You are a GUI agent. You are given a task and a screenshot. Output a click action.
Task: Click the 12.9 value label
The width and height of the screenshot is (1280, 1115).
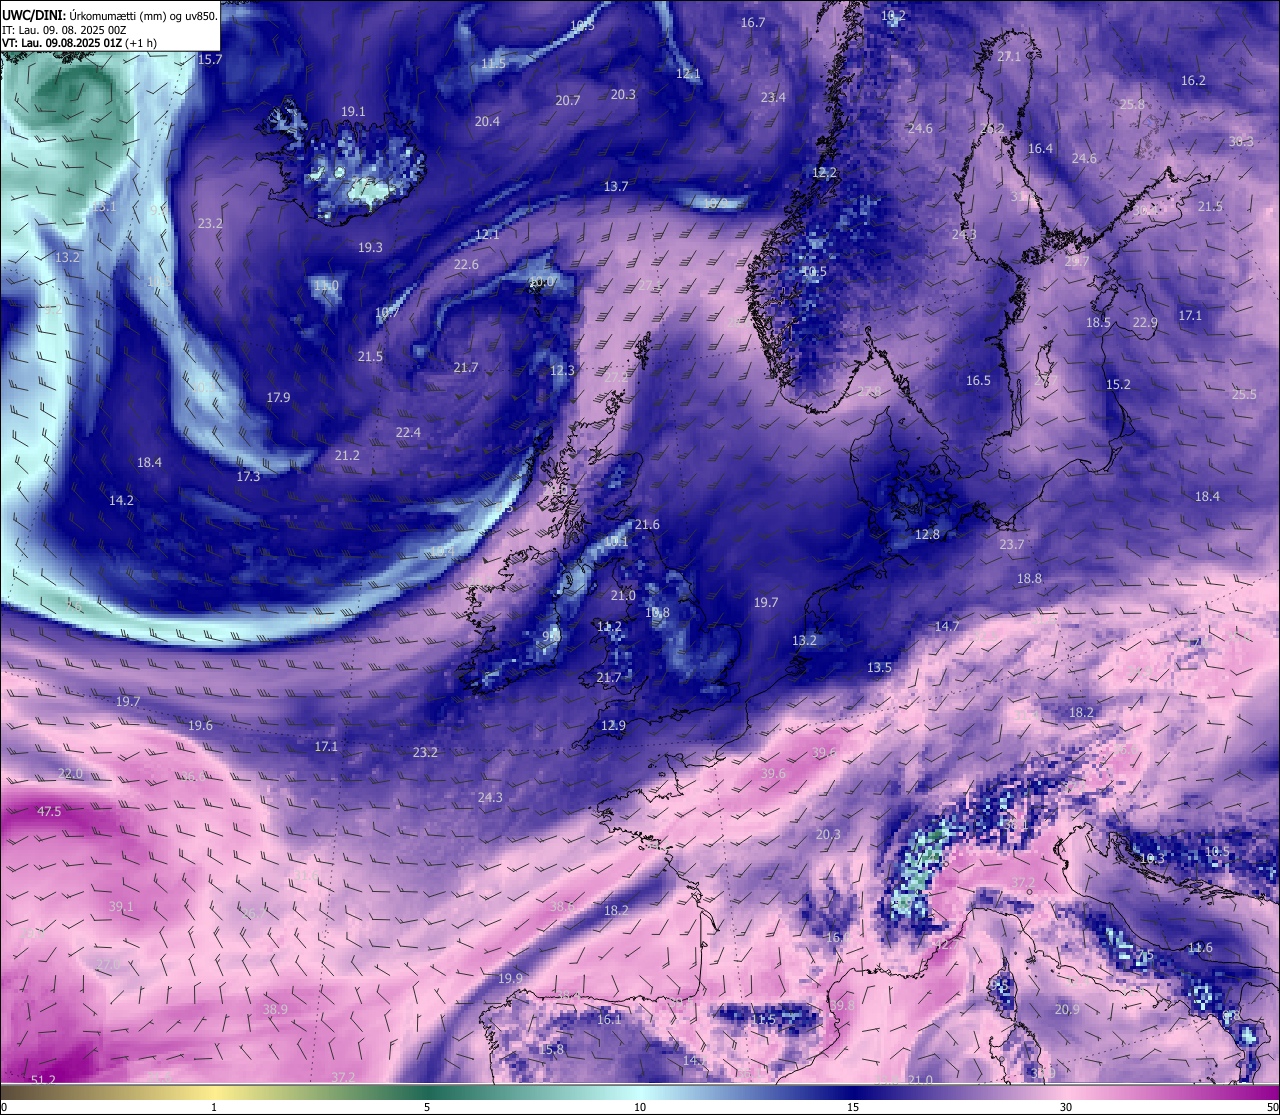(x=613, y=725)
